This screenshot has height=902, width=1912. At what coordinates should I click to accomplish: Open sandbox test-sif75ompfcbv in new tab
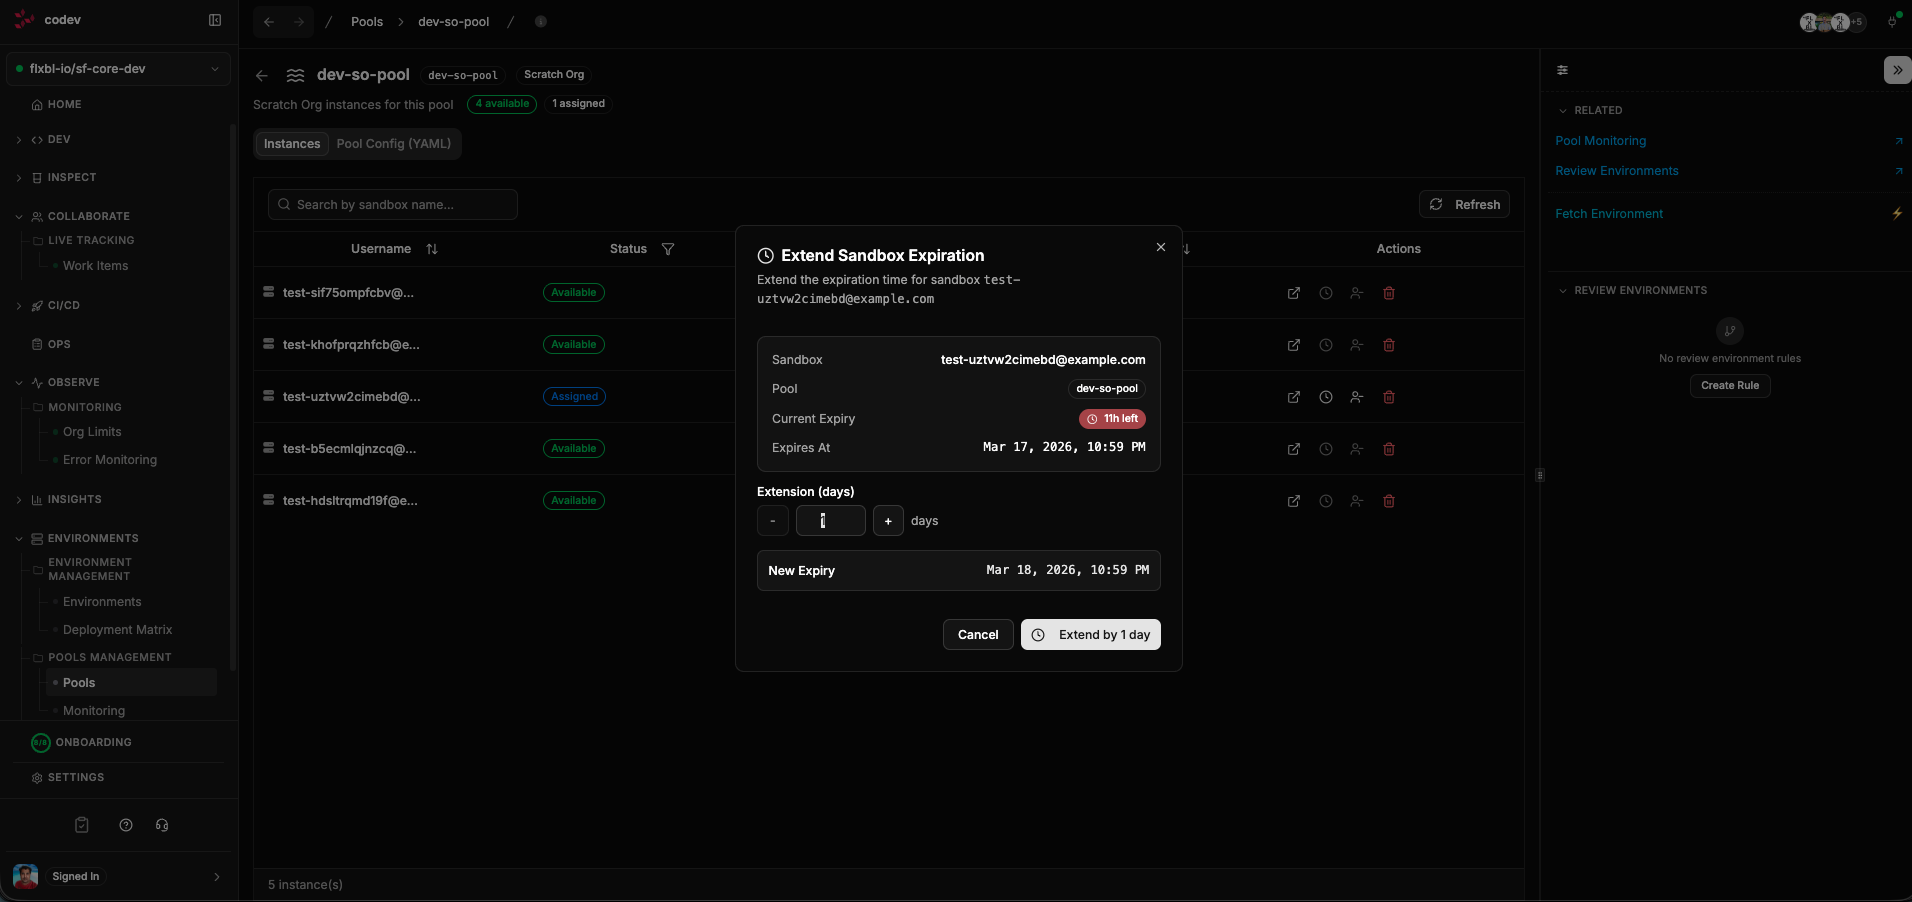pos(1293,293)
